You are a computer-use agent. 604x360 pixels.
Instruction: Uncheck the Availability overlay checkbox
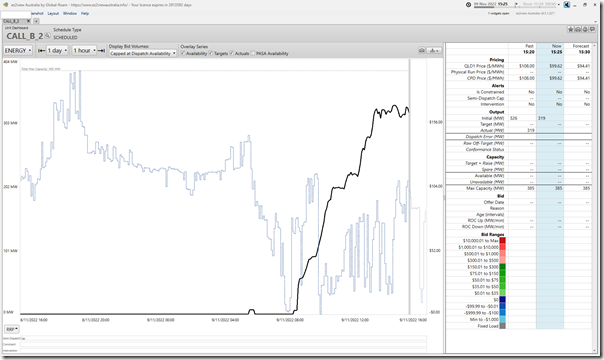click(x=183, y=53)
